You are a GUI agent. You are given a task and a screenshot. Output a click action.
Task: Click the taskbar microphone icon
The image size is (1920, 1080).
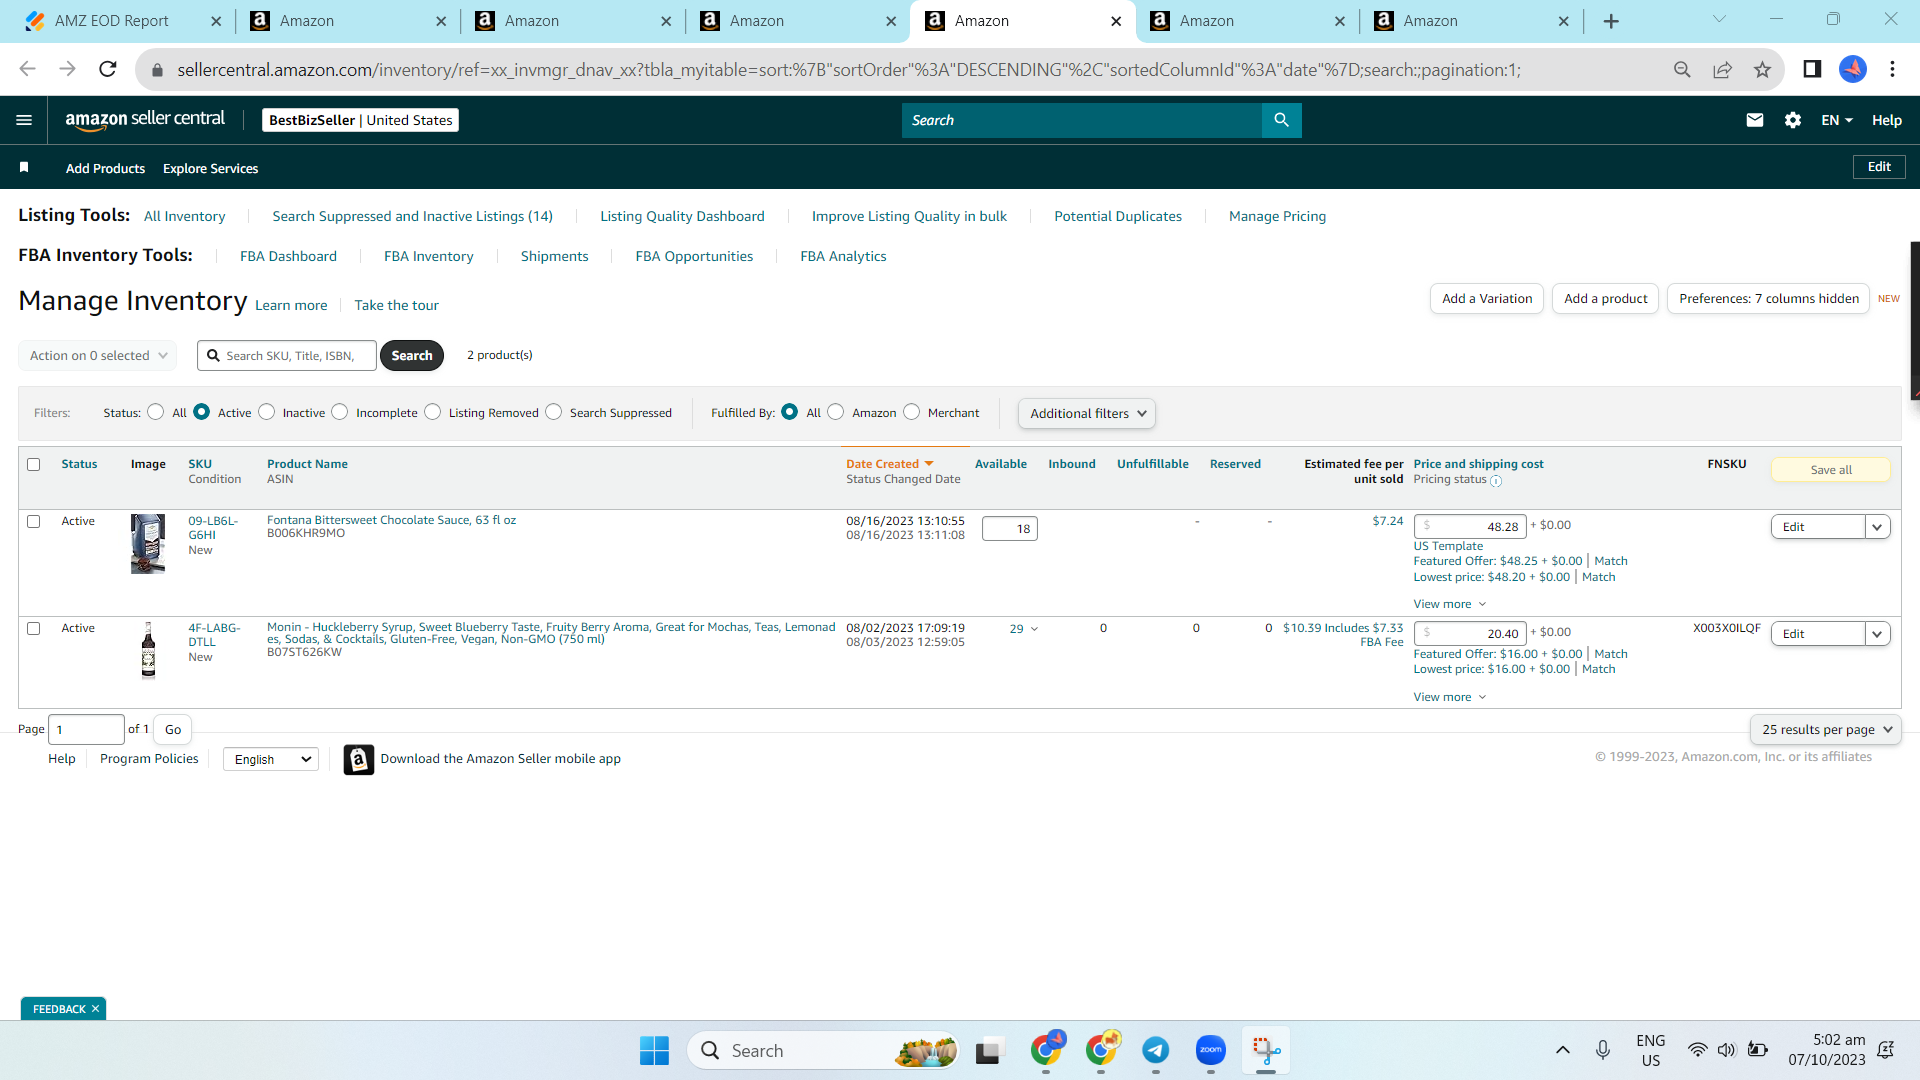(1603, 1050)
